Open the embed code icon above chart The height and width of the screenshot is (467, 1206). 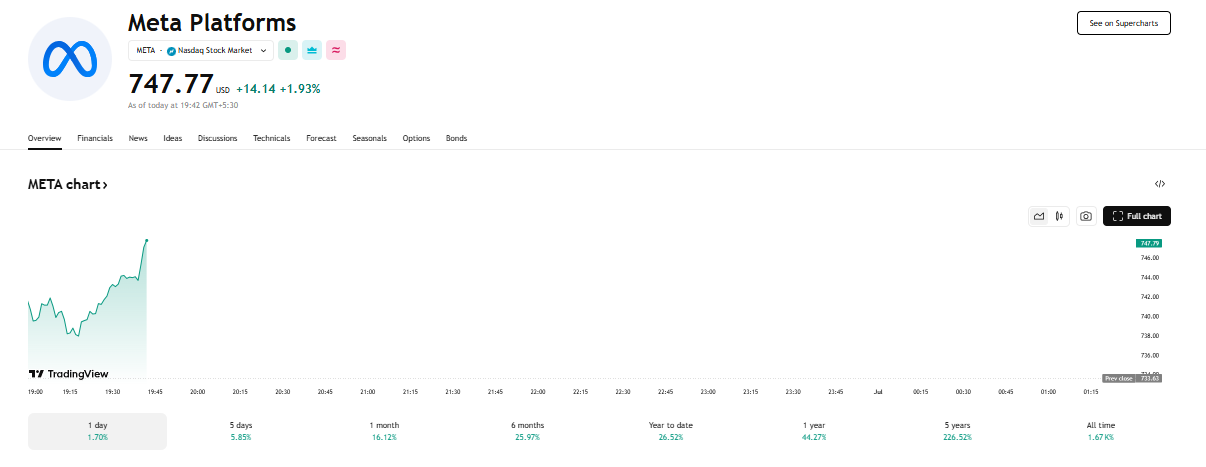1160,184
